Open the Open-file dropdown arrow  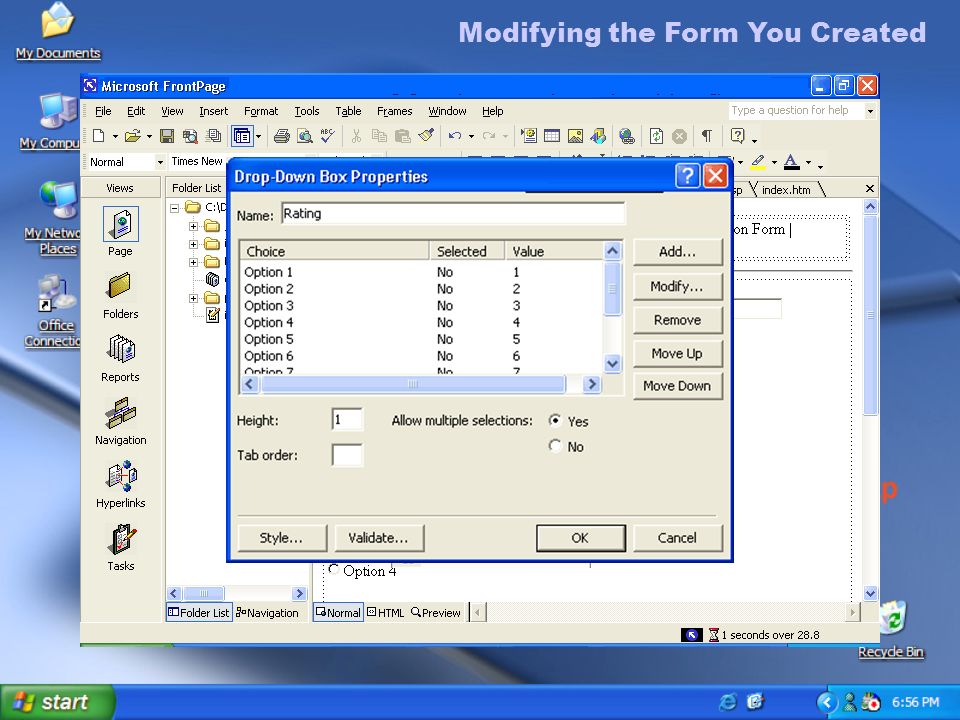point(149,137)
